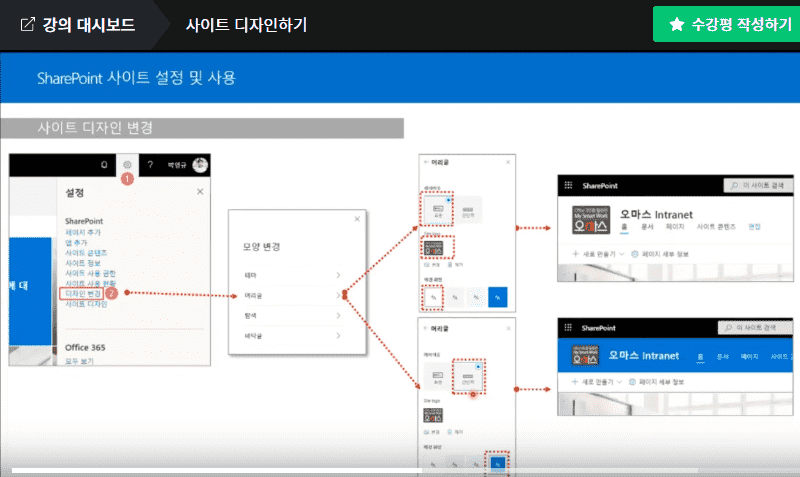Close the lower 머리글 panel
The image size is (800, 477).
point(508,329)
